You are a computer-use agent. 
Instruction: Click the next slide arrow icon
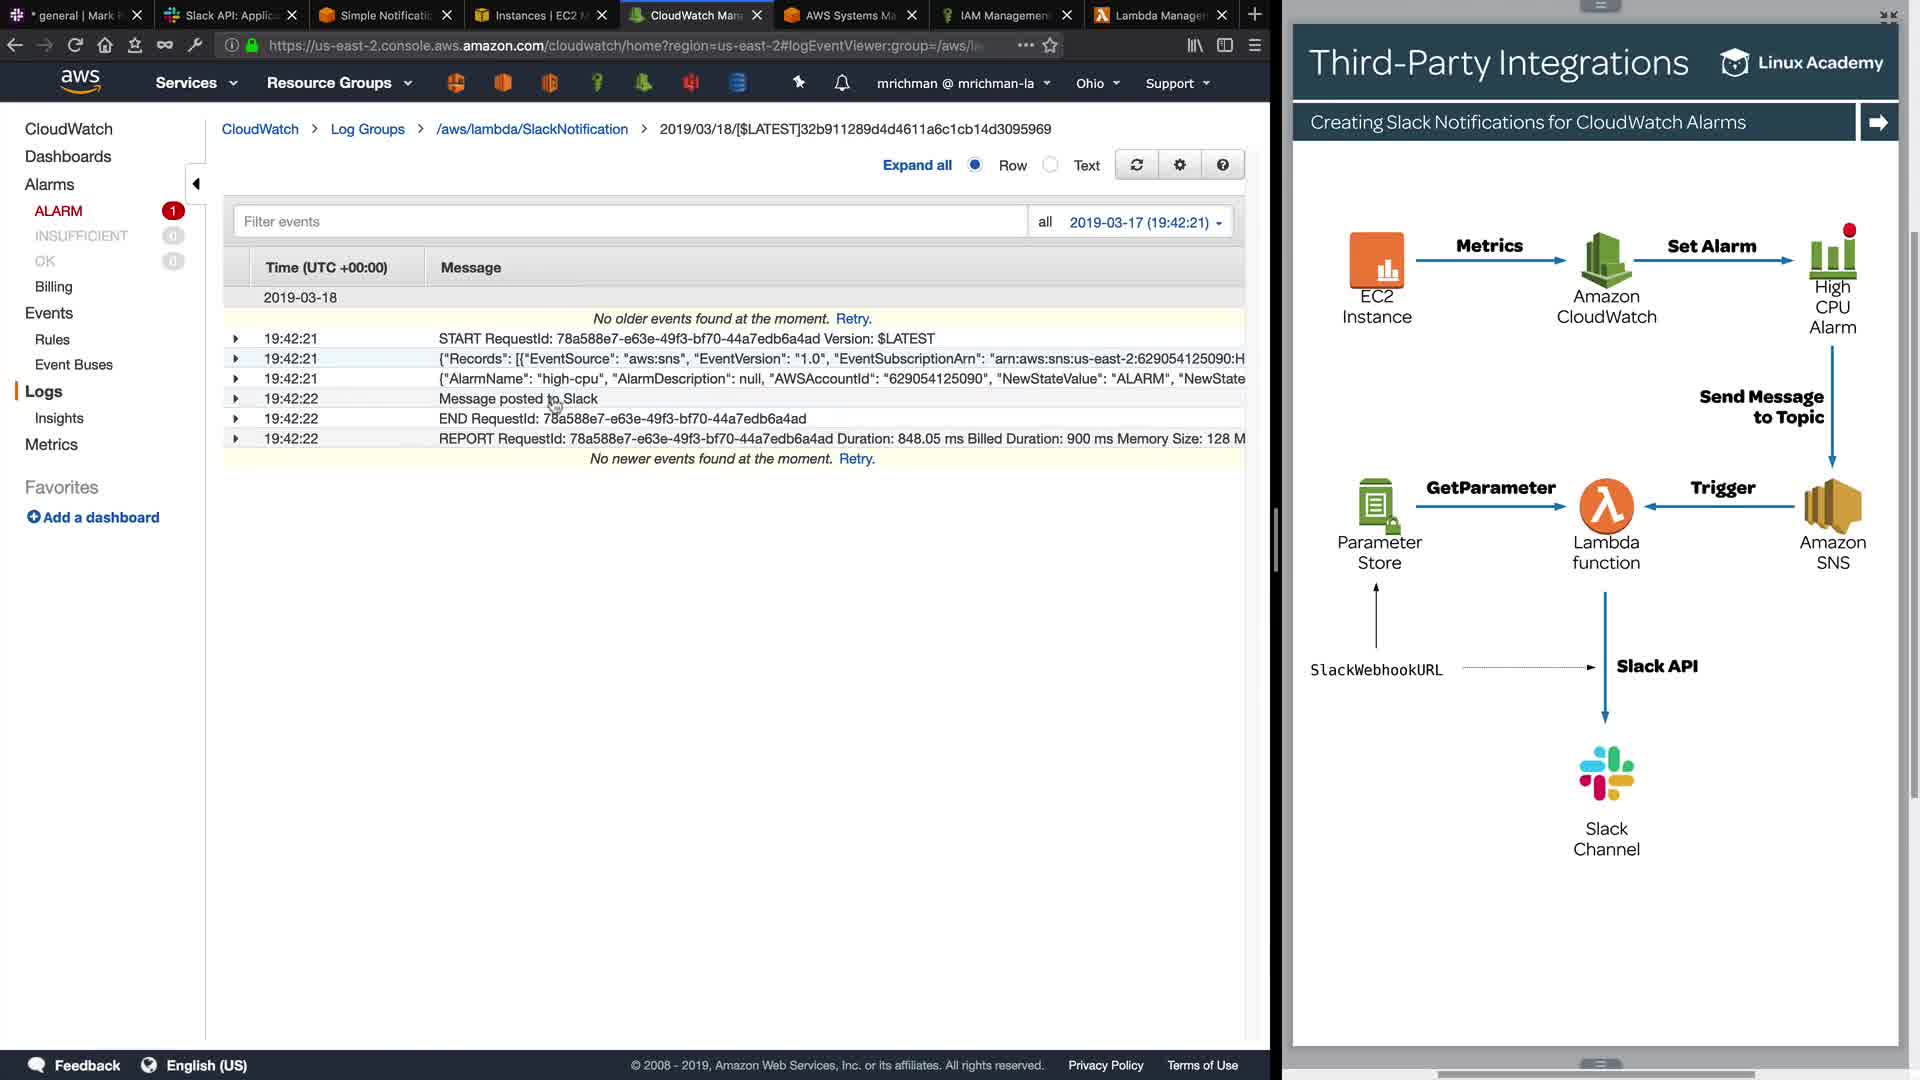[x=1878, y=122]
